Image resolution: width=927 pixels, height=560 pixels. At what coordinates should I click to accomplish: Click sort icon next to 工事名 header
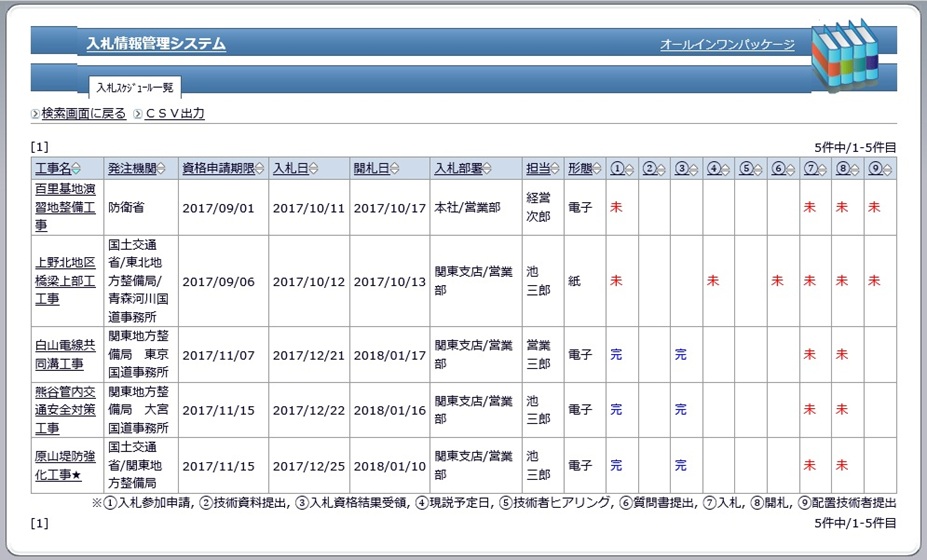click(x=76, y=169)
